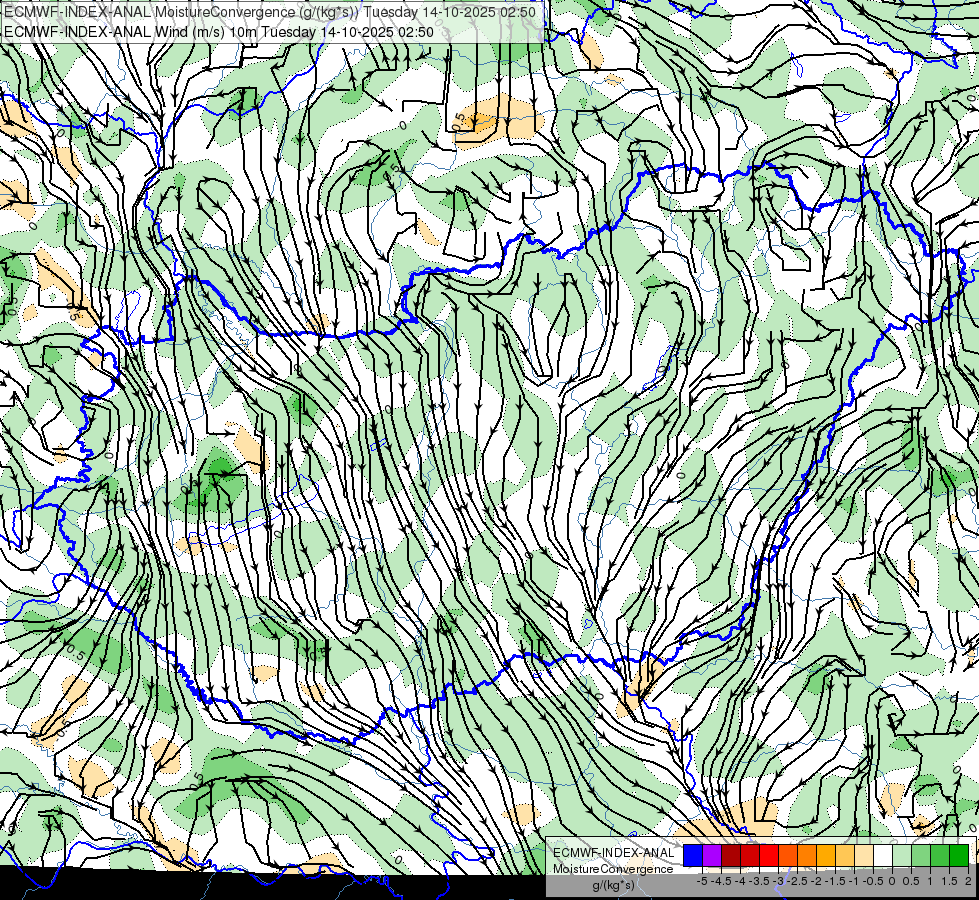Screen dimensions: 979x900
Task: Click the MoistureConvergence title line at top
Action: pos(270,12)
